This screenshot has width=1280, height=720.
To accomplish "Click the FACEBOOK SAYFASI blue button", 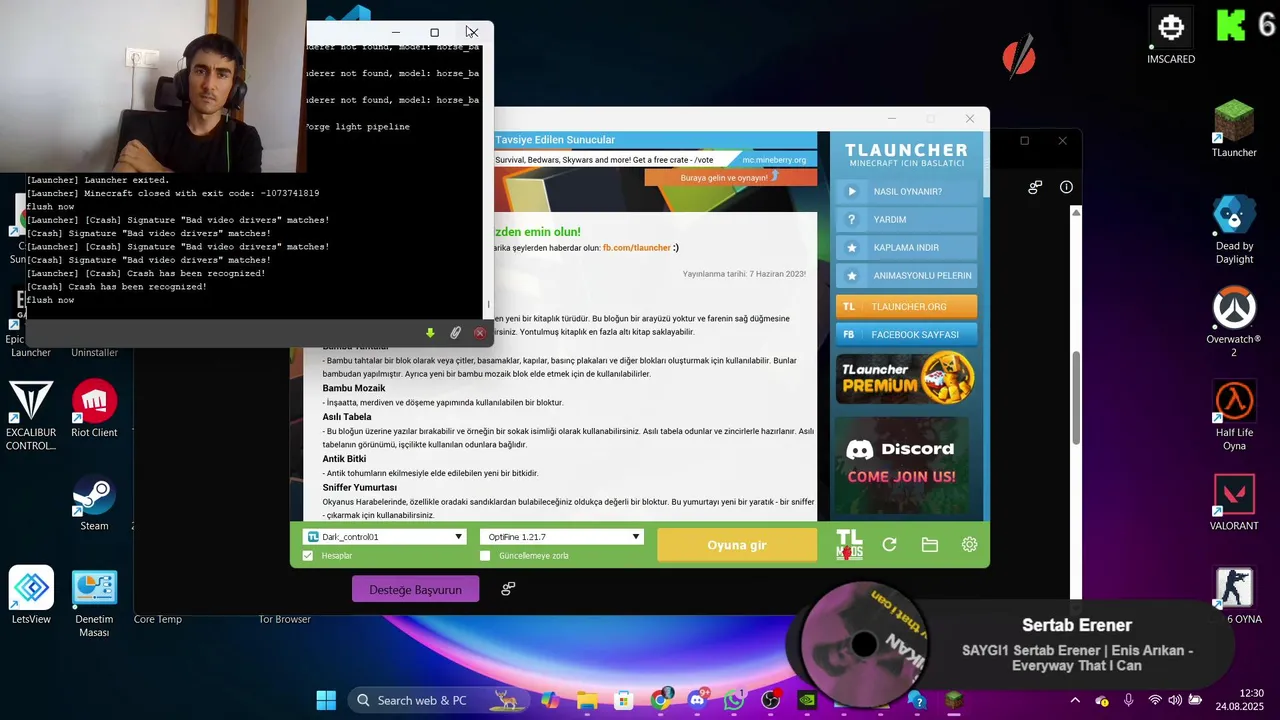I will click(x=906, y=335).
